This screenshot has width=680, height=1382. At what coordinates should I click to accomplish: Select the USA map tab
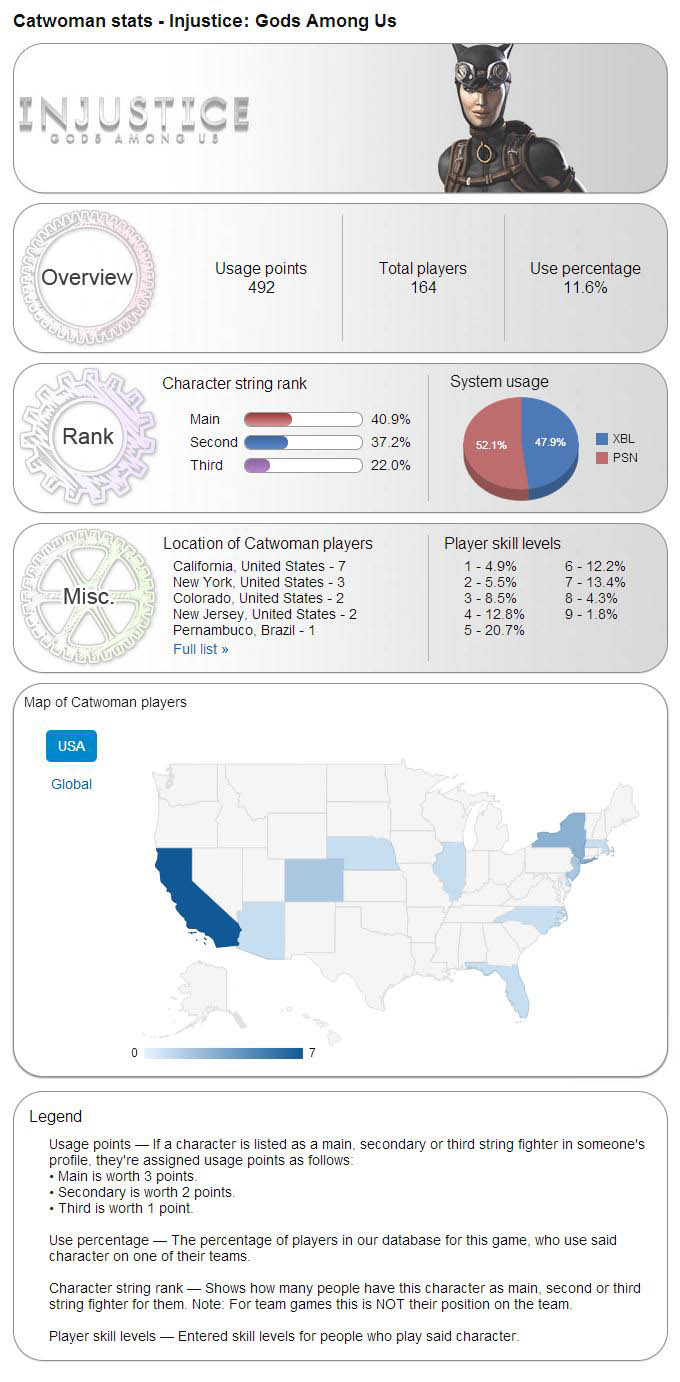(71, 746)
